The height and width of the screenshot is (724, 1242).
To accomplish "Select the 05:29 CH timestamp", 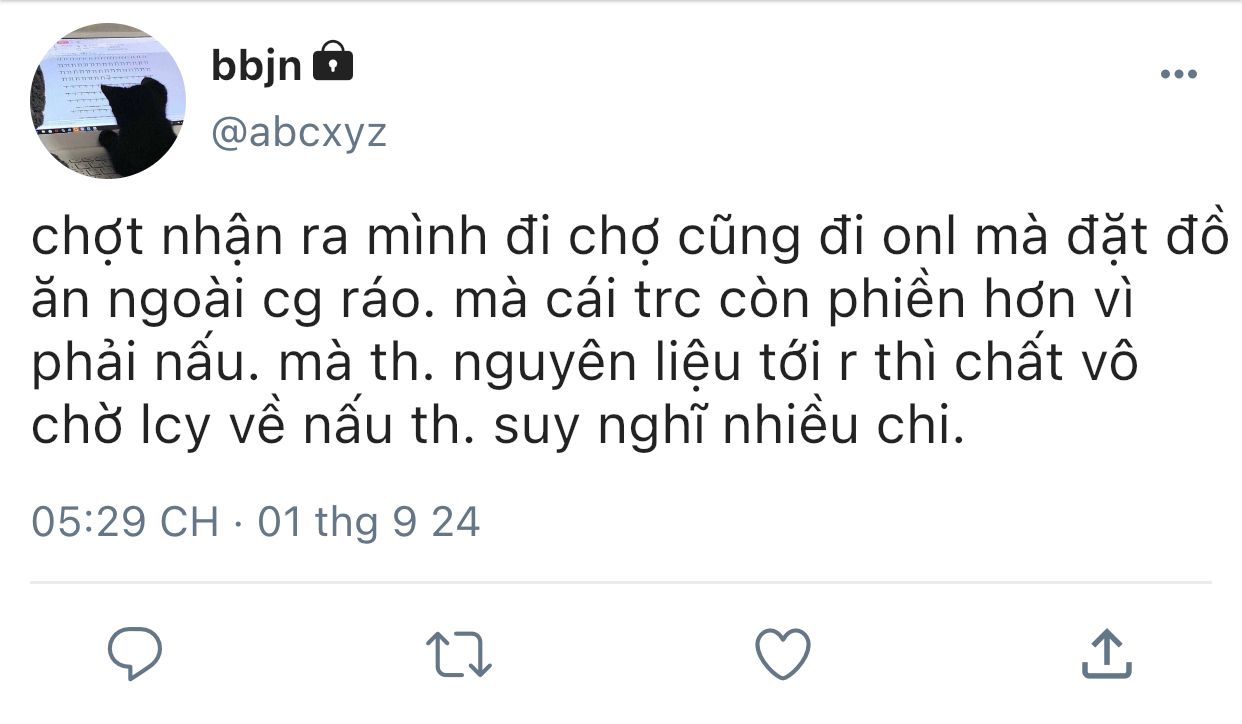I will [125, 522].
